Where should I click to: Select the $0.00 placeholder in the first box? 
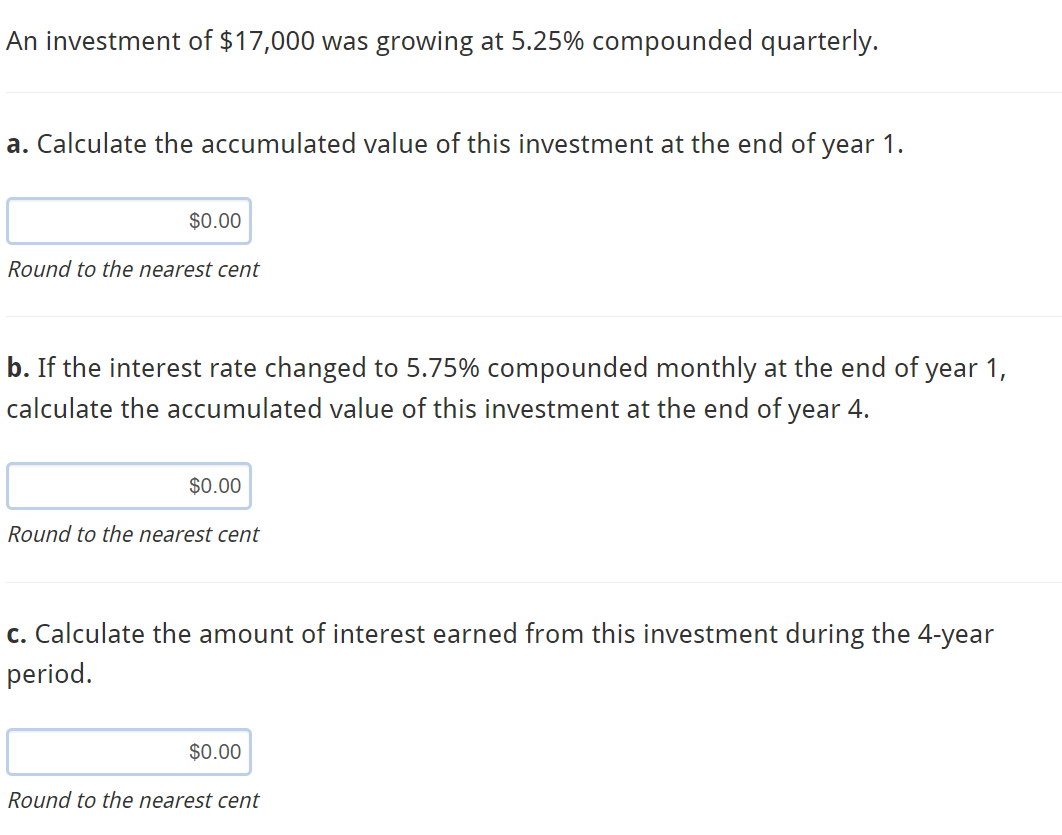click(213, 221)
